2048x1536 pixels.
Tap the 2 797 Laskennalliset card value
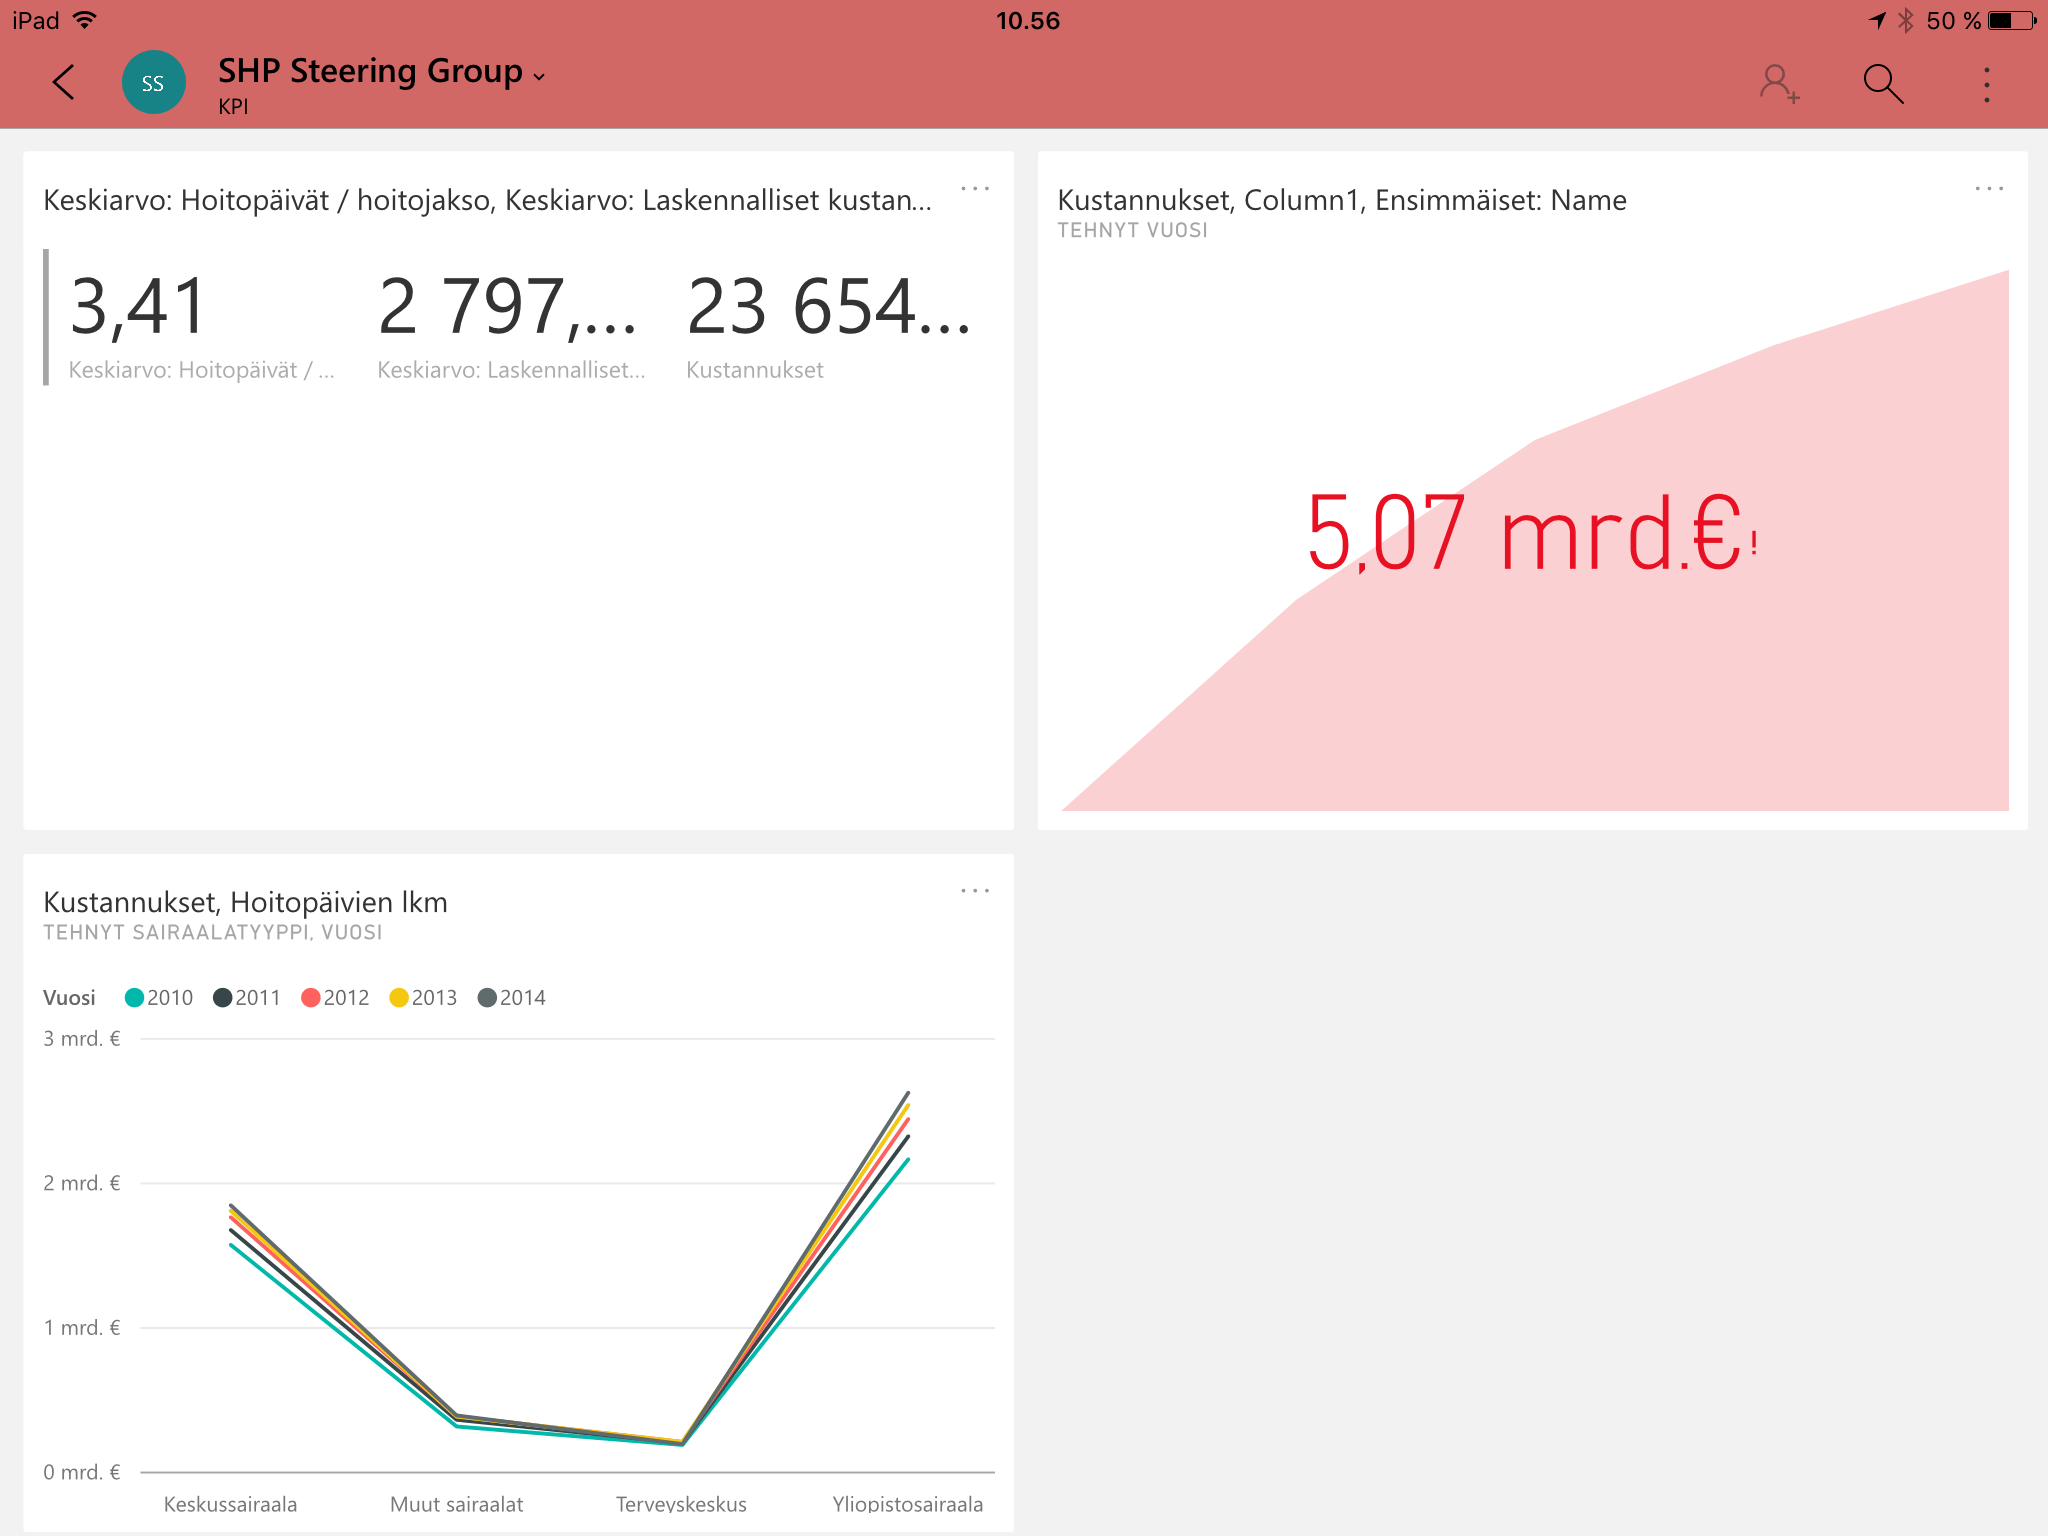pos(506,307)
